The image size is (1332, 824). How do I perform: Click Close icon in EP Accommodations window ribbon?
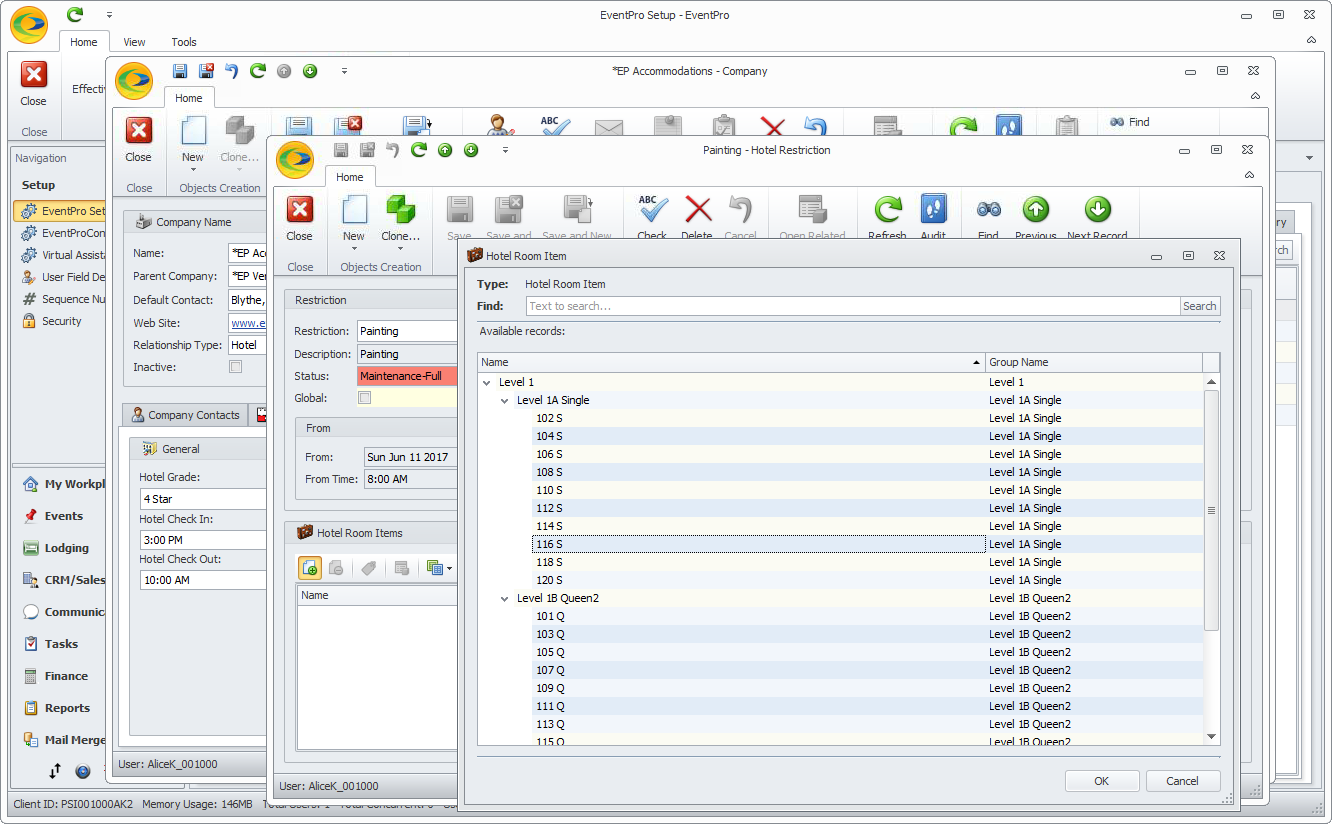tap(139, 131)
